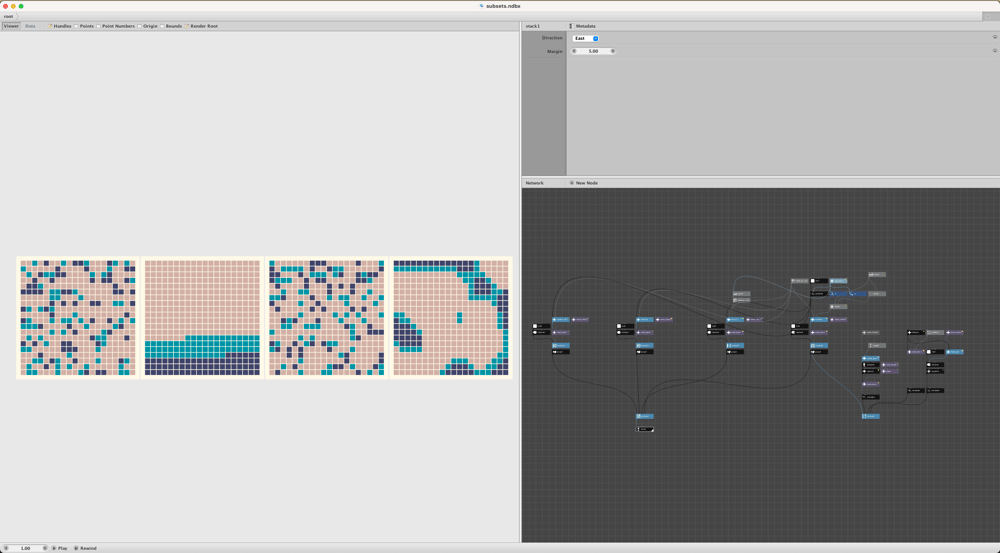
Task: Click the root breadcrumb
Action: coord(8,16)
